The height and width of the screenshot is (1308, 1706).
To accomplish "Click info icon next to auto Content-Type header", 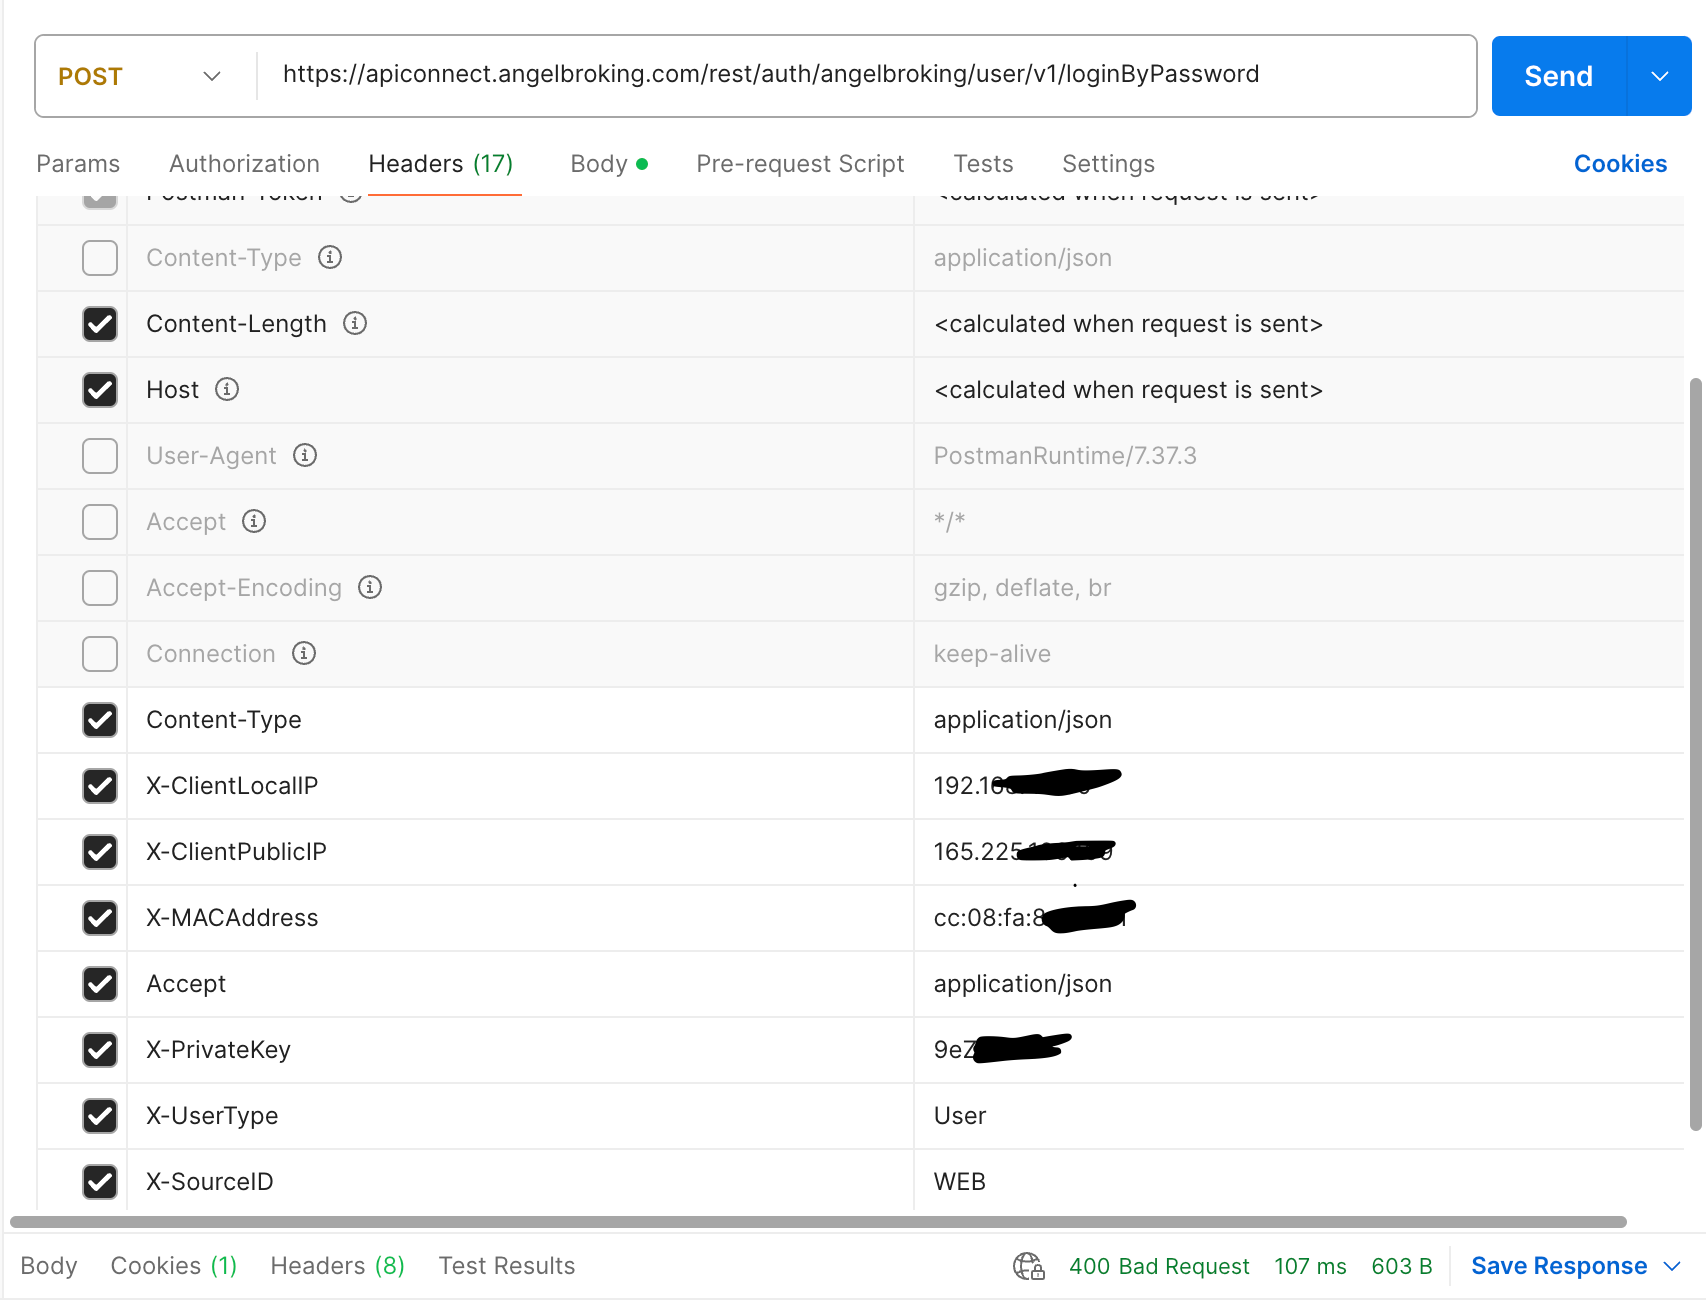I will [330, 257].
